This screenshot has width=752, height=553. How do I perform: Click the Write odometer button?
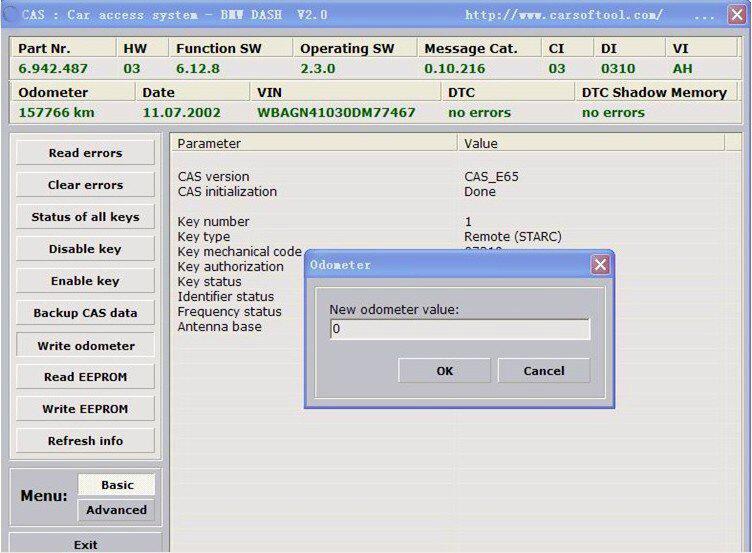pyautogui.click(x=85, y=345)
